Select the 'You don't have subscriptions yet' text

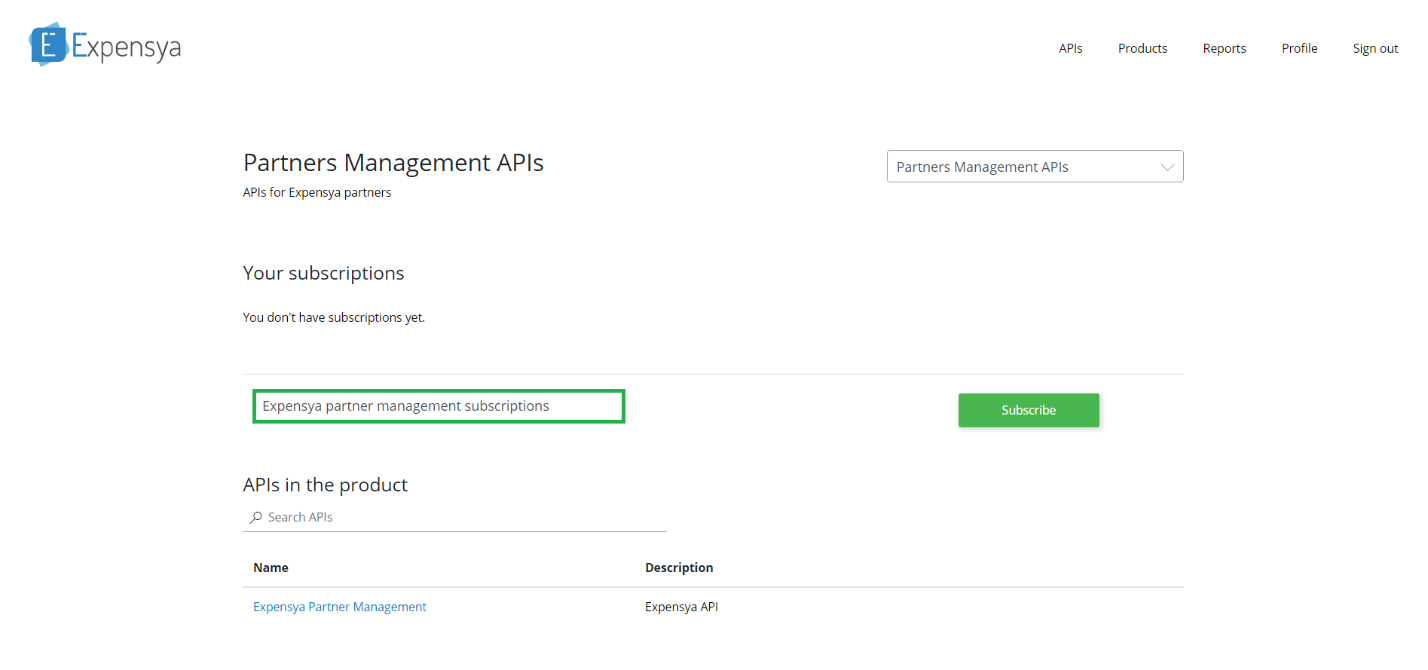pyautogui.click(x=333, y=318)
